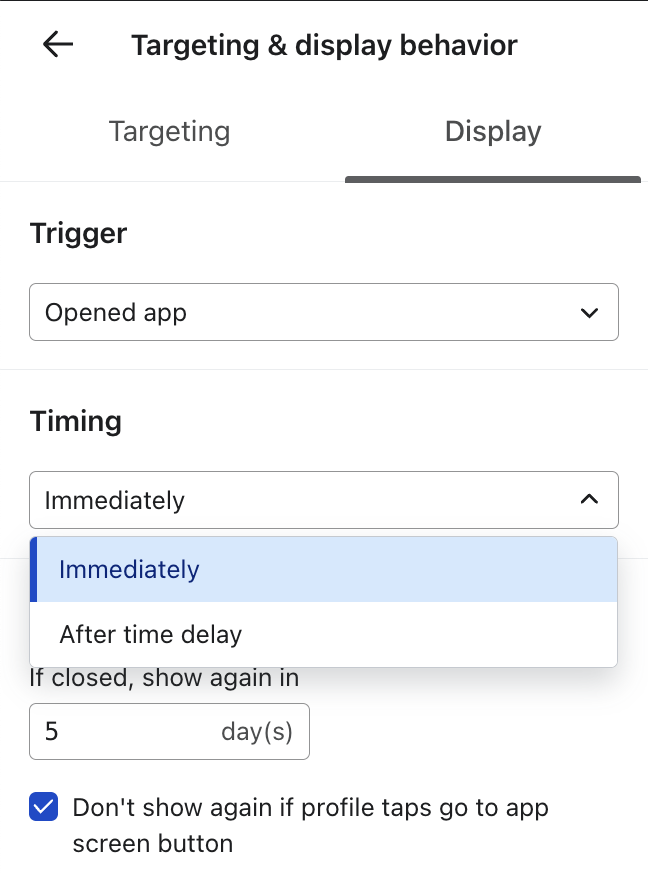Click the blue checkmark box icon
The height and width of the screenshot is (874, 648).
[44, 807]
